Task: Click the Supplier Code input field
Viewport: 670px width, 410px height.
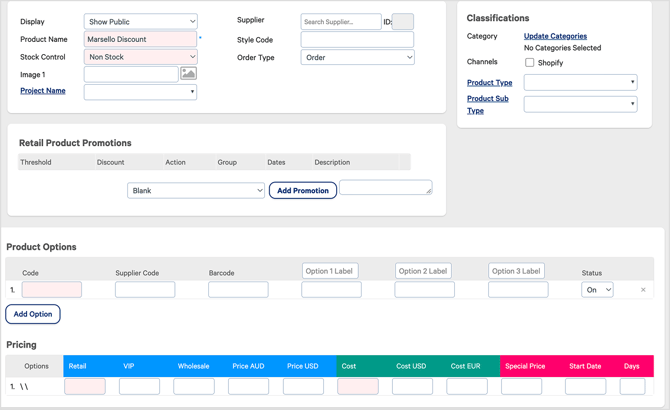Action: (x=145, y=290)
